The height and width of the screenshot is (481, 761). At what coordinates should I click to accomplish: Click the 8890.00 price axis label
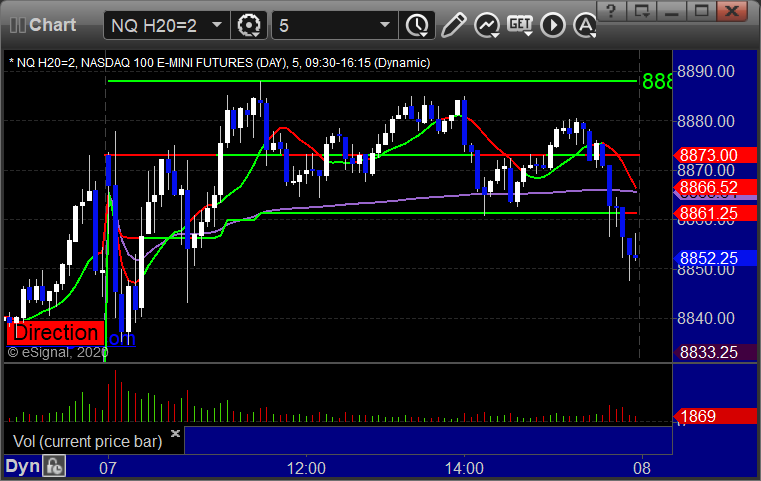[x=706, y=71]
